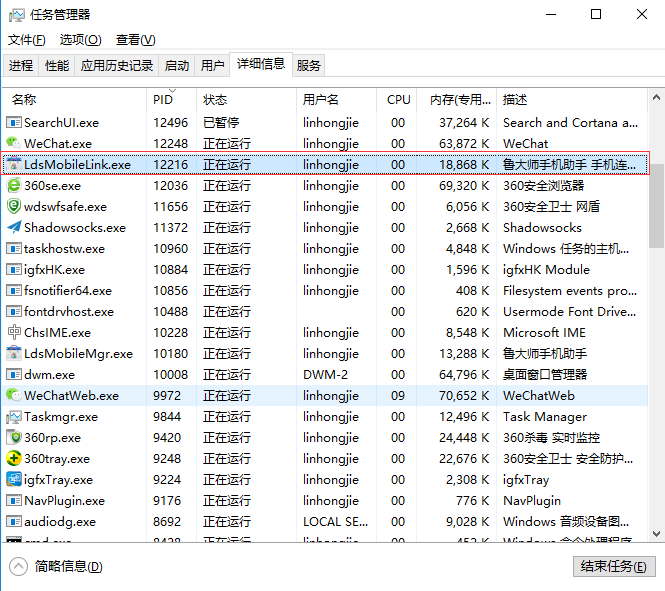
Task: Switch to the 启动 tab
Action: 177,66
